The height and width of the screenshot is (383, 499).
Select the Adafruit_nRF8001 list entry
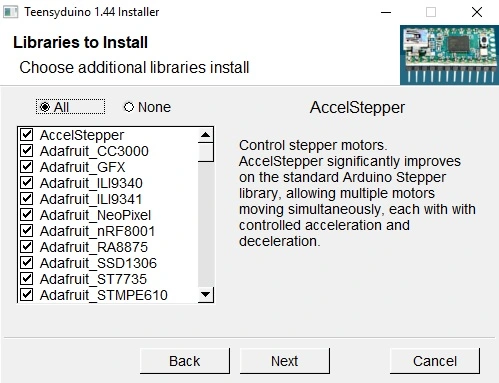(97, 231)
